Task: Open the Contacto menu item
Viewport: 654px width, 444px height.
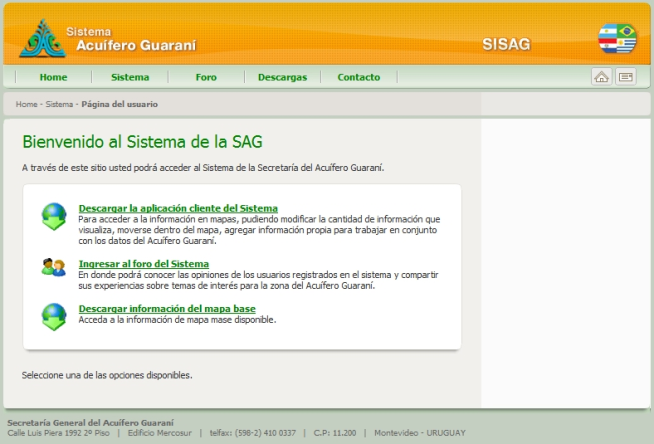Action: click(x=358, y=77)
